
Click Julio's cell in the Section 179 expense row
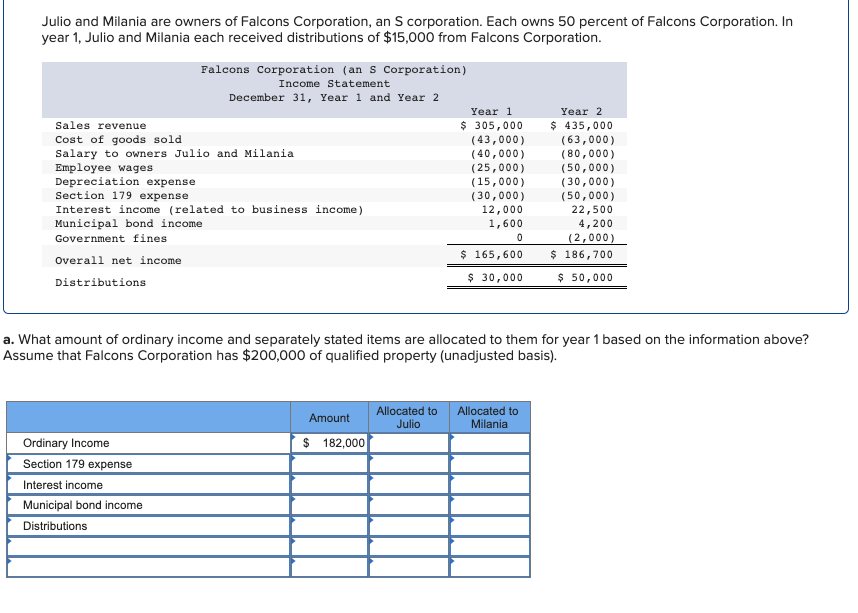point(409,464)
